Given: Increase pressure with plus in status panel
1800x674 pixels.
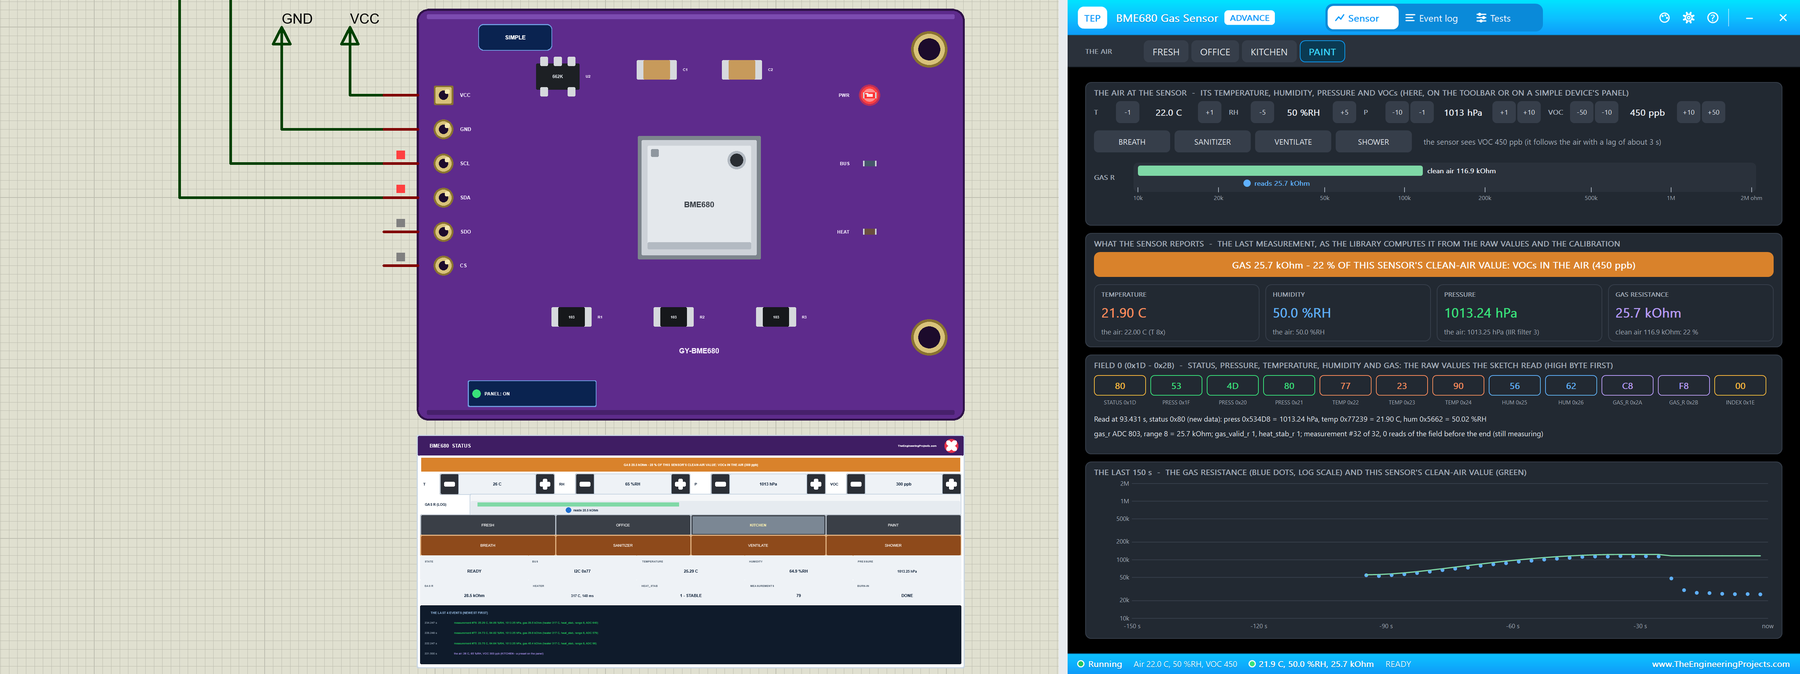Looking at the screenshot, I should [x=816, y=484].
